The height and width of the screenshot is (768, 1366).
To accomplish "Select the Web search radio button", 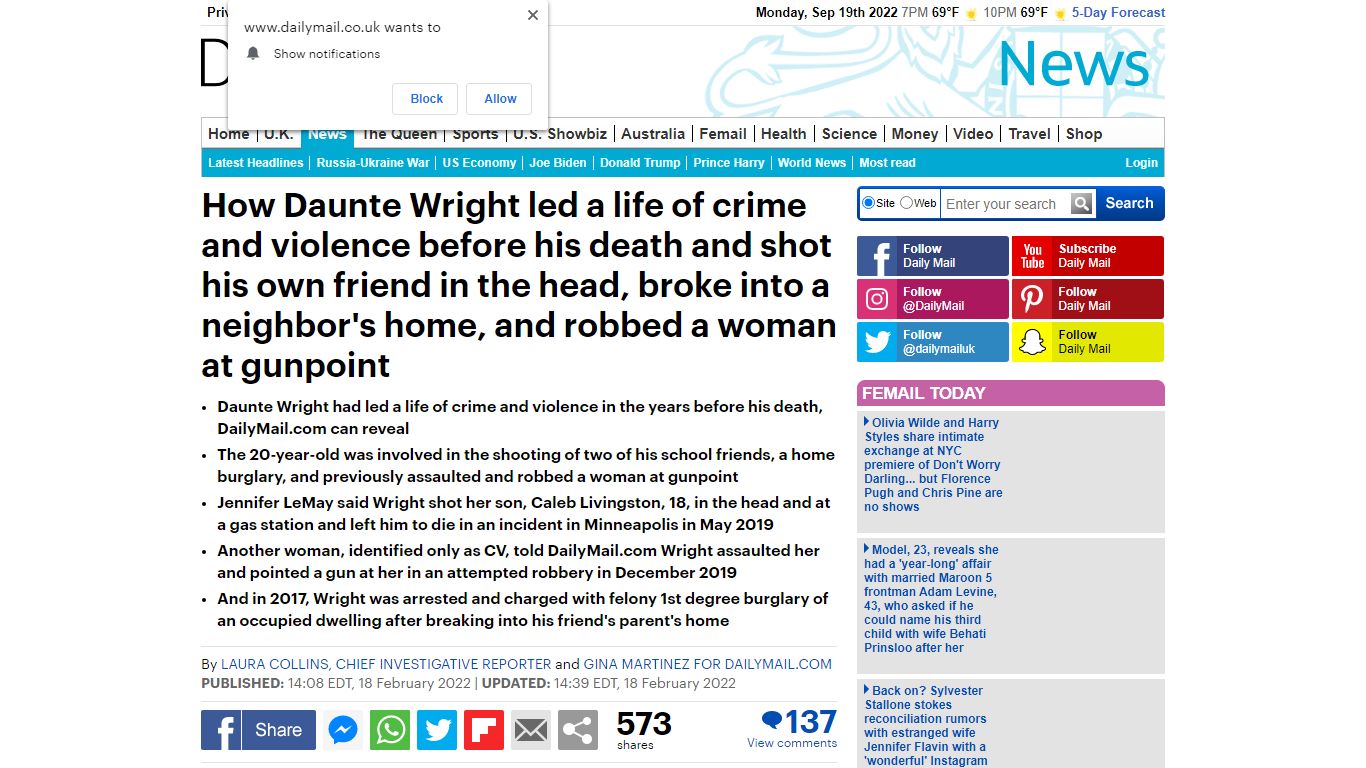I will [906, 203].
